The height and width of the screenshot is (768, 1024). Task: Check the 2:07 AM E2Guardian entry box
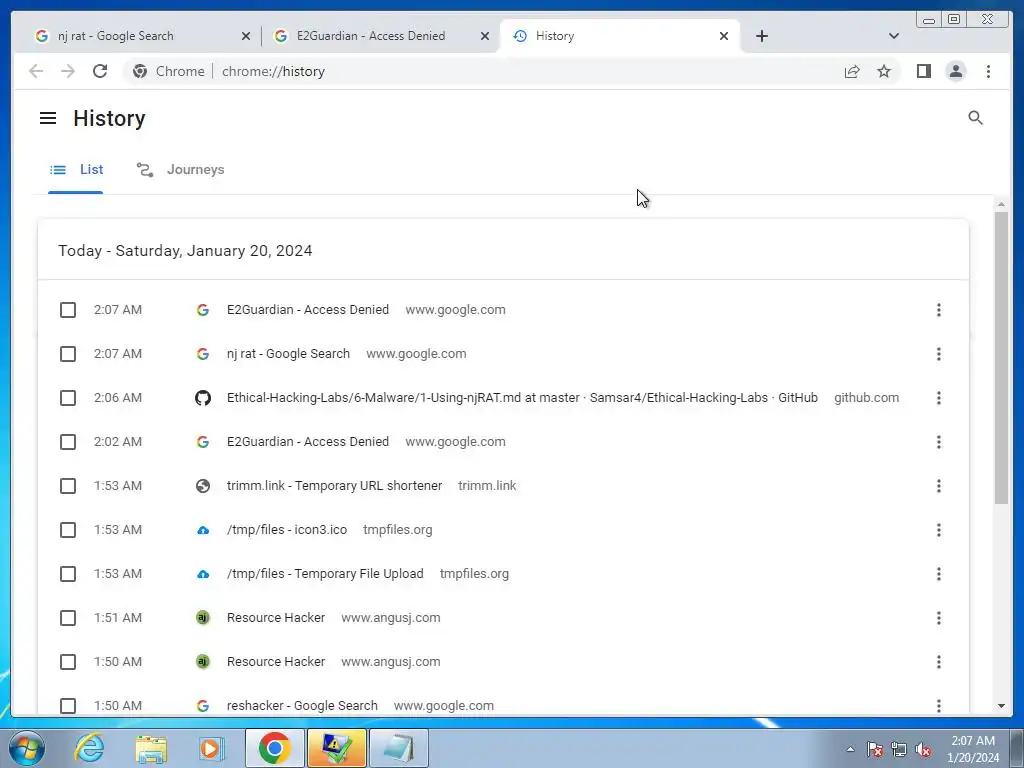[68, 310]
